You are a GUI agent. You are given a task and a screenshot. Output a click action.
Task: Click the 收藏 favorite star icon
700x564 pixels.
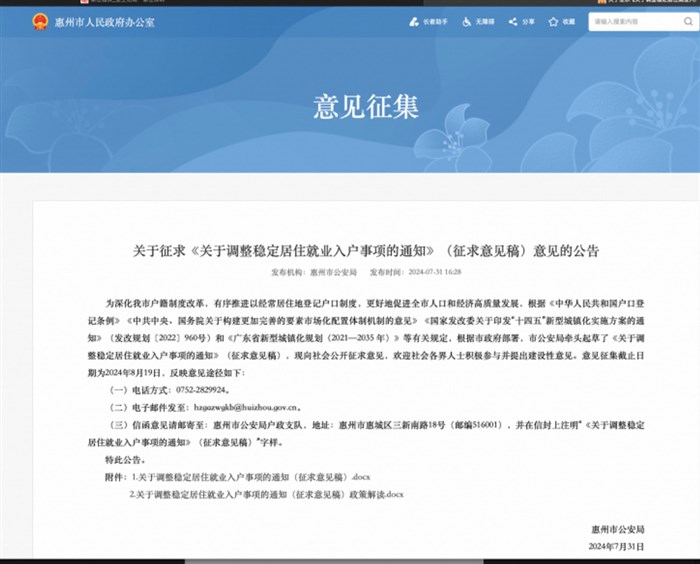pyautogui.click(x=552, y=21)
